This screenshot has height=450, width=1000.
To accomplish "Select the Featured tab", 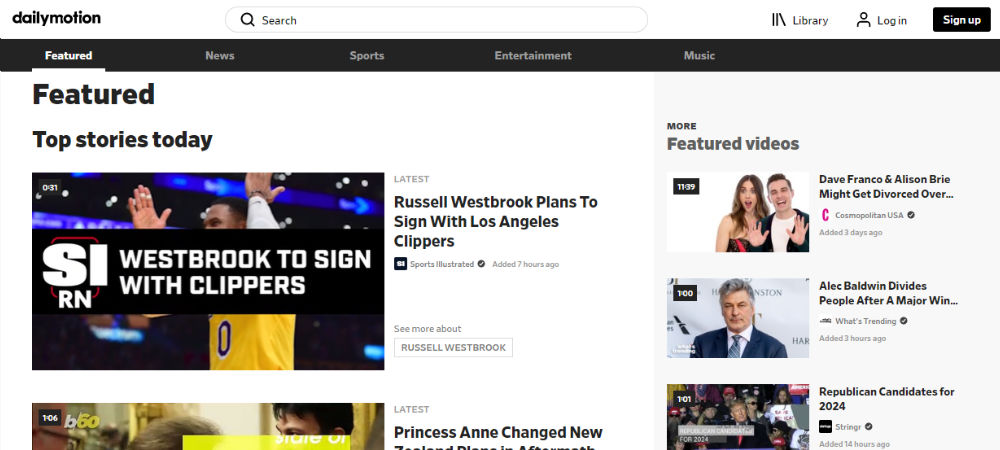I will (68, 55).
